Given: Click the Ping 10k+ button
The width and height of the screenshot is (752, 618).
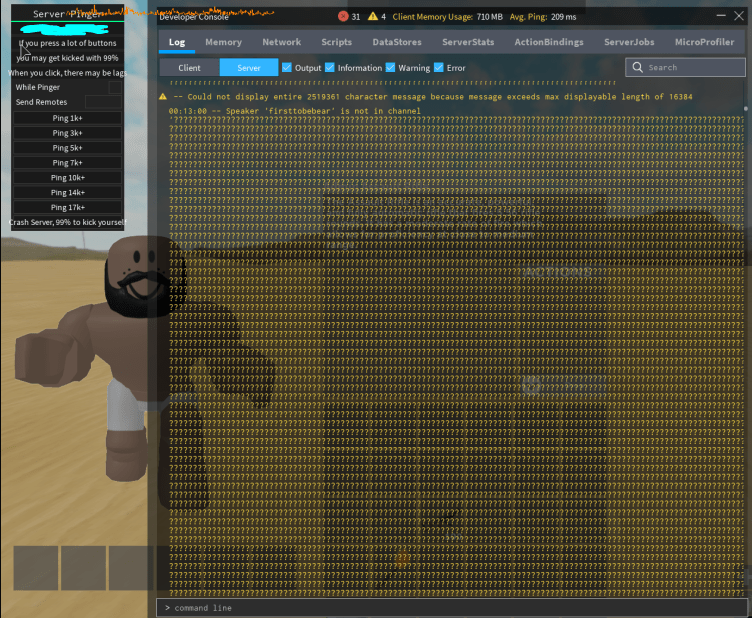Looking at the screenshot, I should click(x=68, y=177).
